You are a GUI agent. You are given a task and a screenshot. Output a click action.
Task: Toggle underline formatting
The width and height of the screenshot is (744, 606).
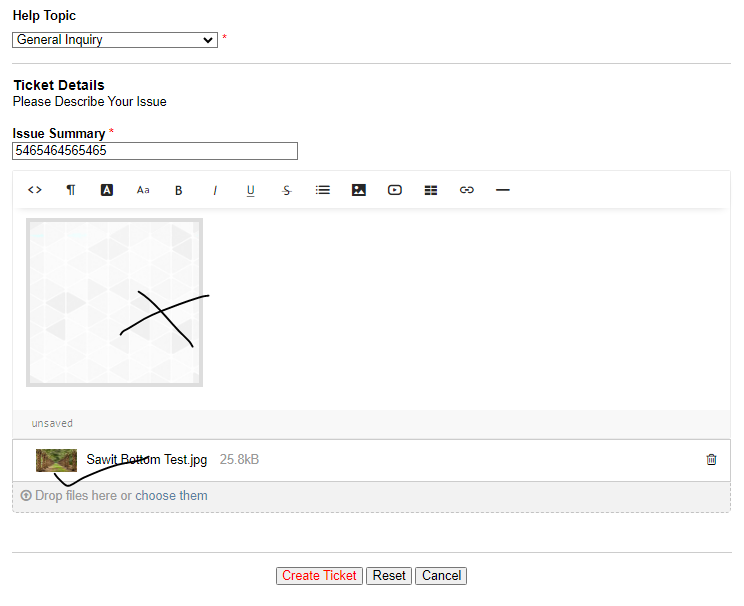[251, 190]
